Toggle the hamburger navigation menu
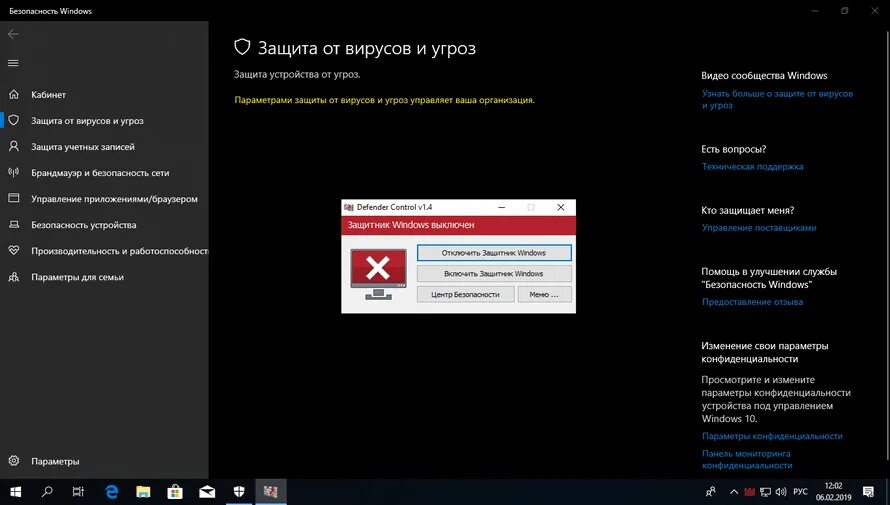The height and width of the screenshot is (505, 890). coord(13,63)
